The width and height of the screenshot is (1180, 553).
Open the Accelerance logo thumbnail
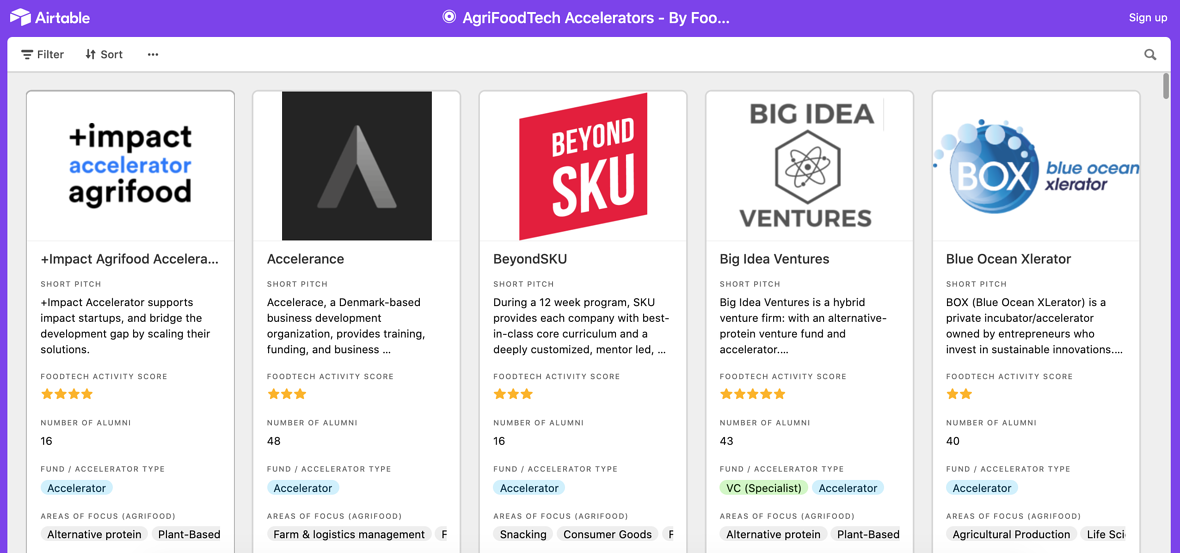tap(357, 166)
